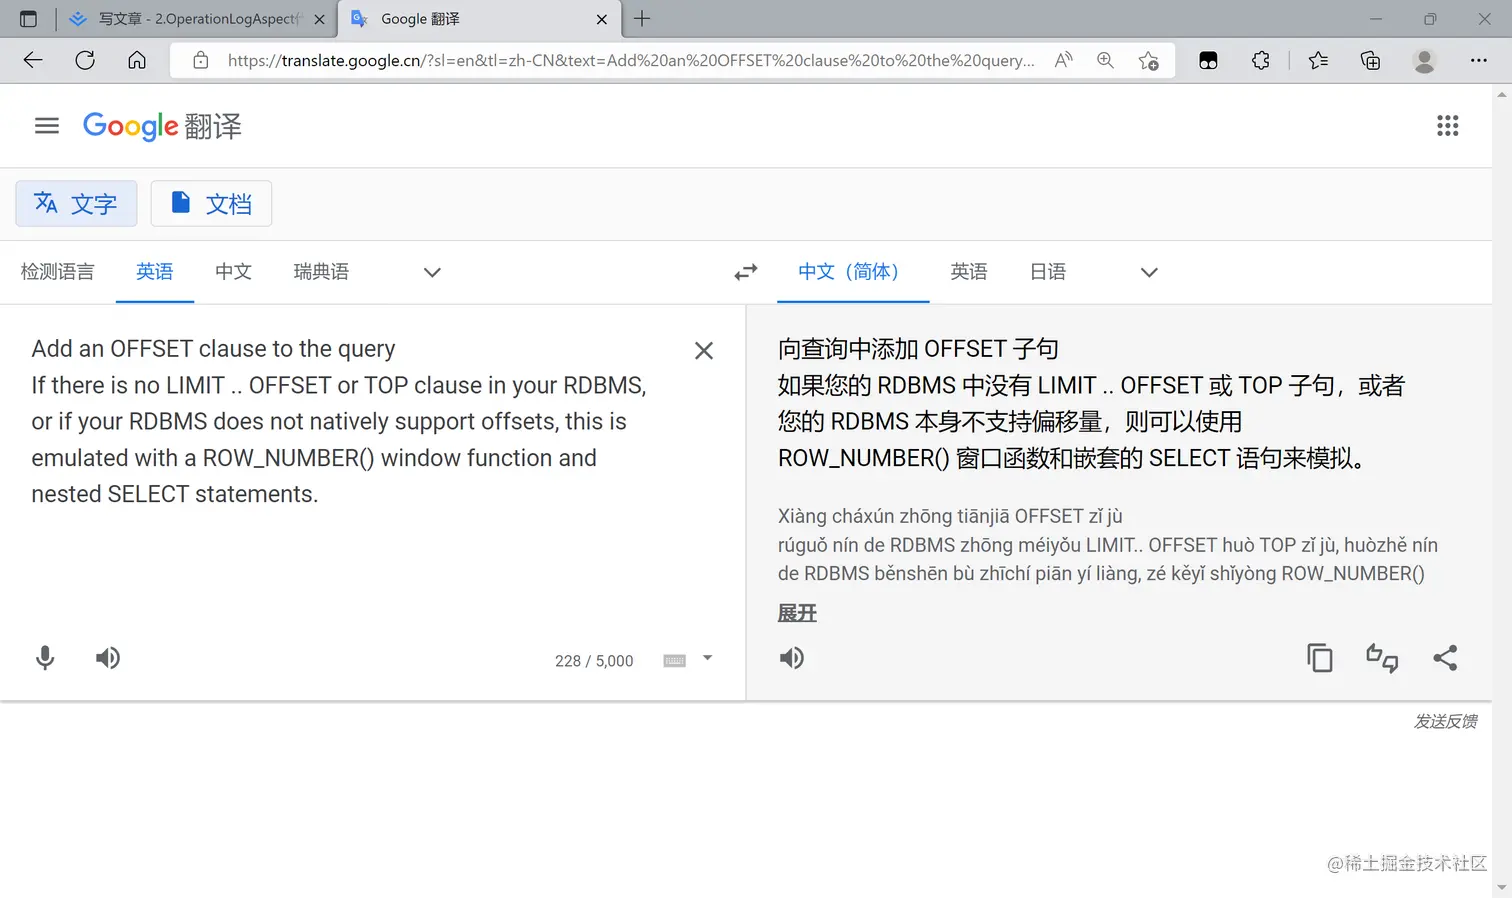Share the translation
The image size is (1512, 898).
[1445, 657]
